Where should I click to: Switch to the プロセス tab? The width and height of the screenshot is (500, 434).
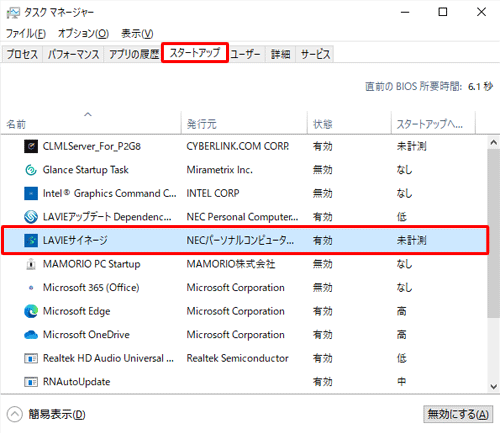point(22,54)
